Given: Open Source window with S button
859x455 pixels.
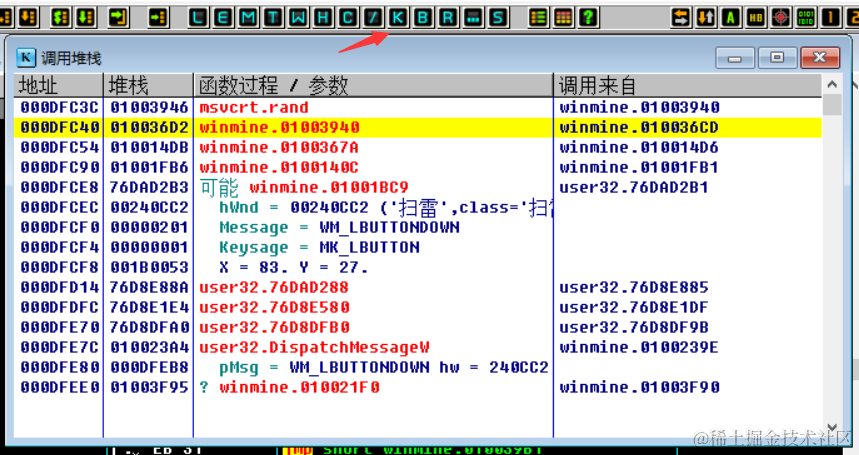Looking at the screenshot, I should [x=498, y=18].
